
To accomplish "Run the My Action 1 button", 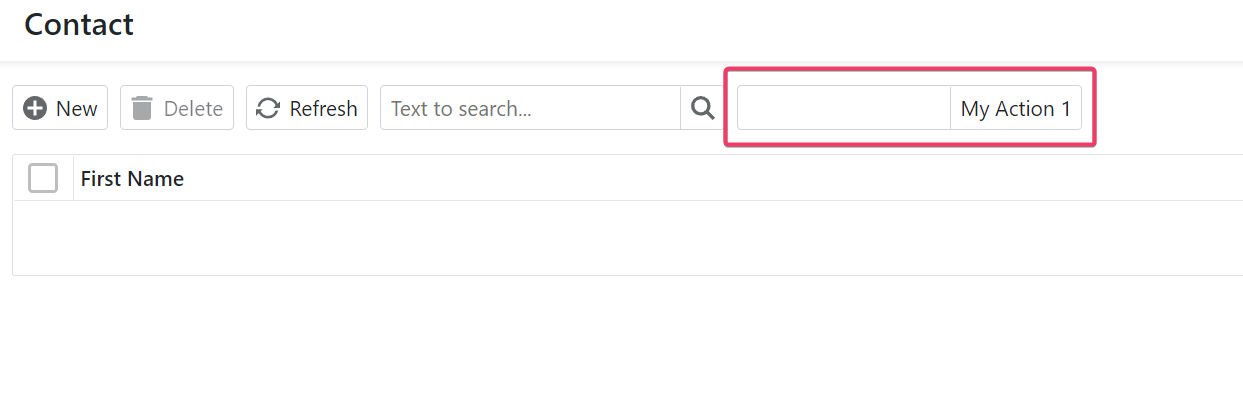I will point(1015,108).
